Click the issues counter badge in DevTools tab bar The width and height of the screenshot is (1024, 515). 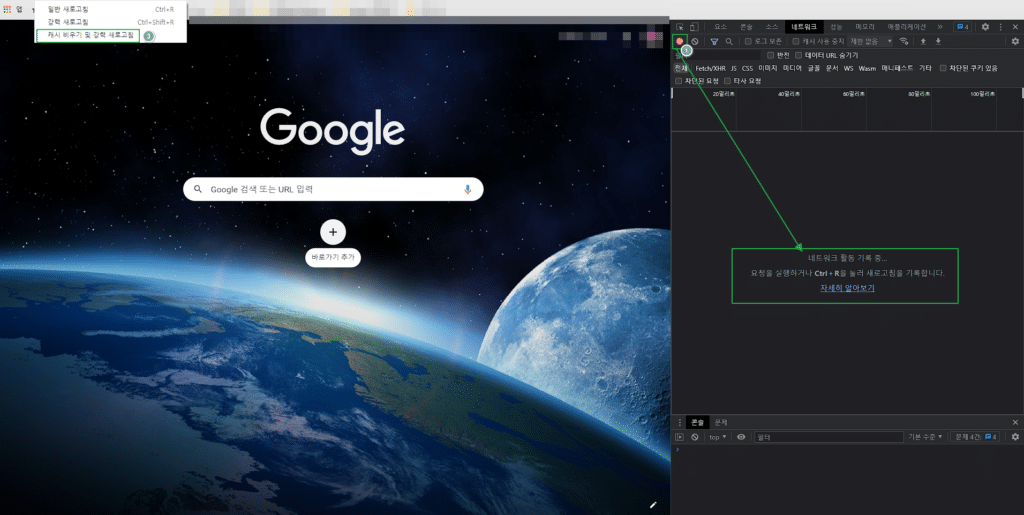pyautogui.click(x=963, y=27)
